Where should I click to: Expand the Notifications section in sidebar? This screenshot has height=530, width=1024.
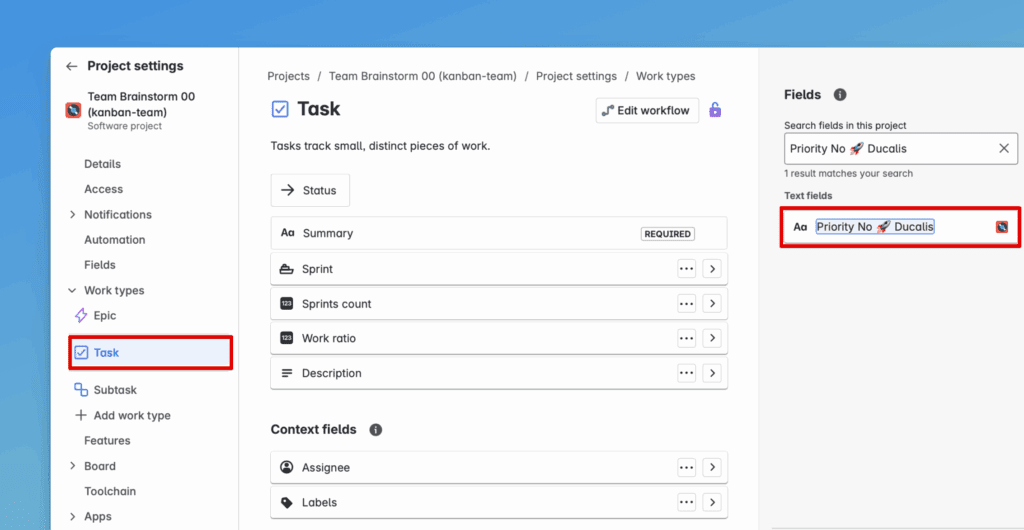72,215
